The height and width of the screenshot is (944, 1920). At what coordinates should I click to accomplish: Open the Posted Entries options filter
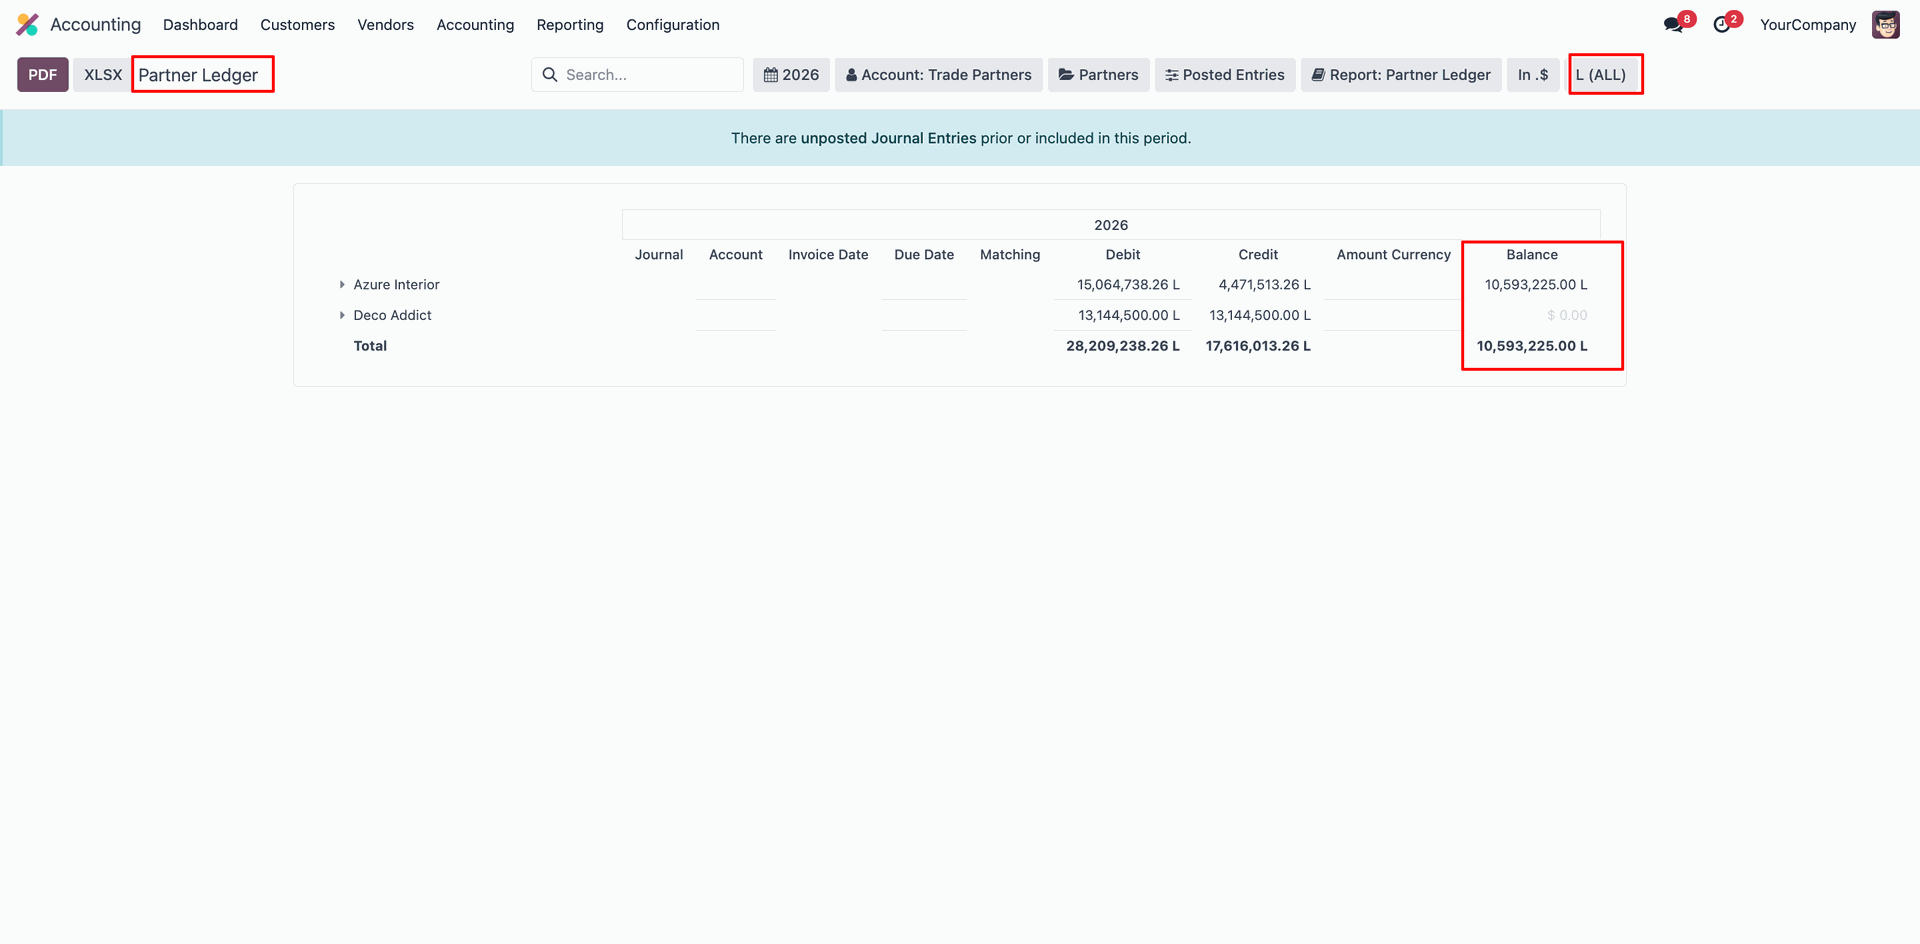click(1224, 75)
